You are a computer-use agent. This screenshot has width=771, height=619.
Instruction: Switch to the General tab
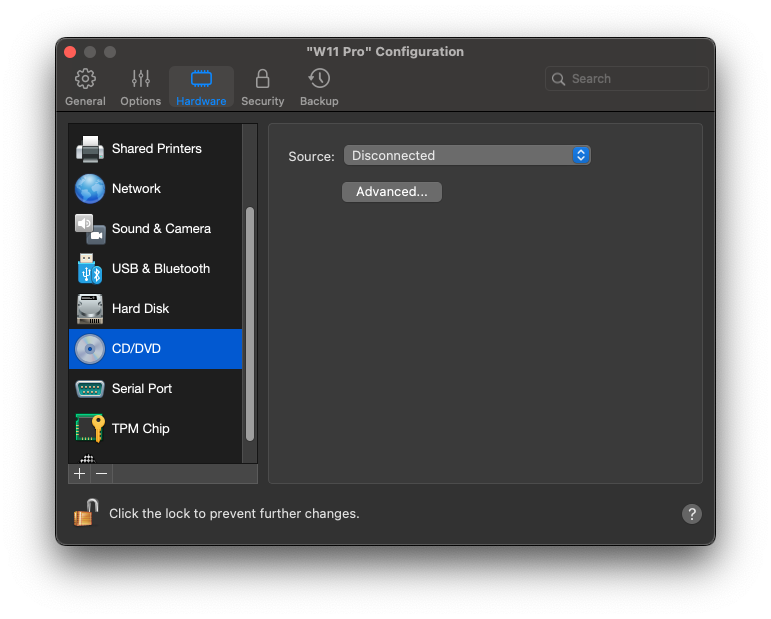tap(85, 87)
